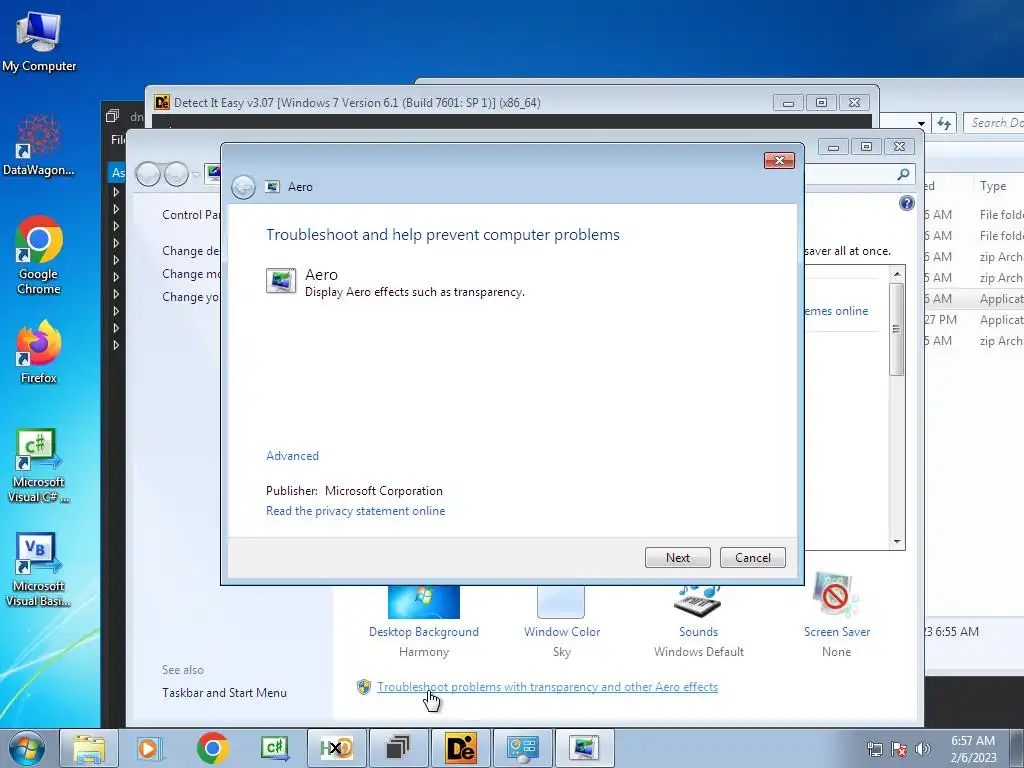
Task: Open the Advanced link in the troubleshooter
Action: 293,456
